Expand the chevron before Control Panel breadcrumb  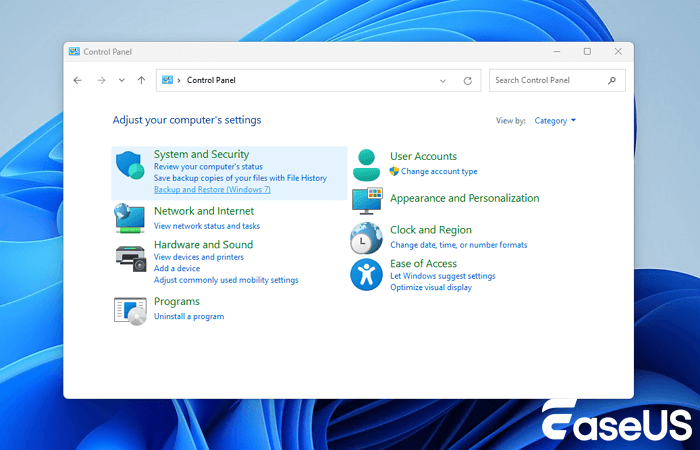click(x=179, y=80)
